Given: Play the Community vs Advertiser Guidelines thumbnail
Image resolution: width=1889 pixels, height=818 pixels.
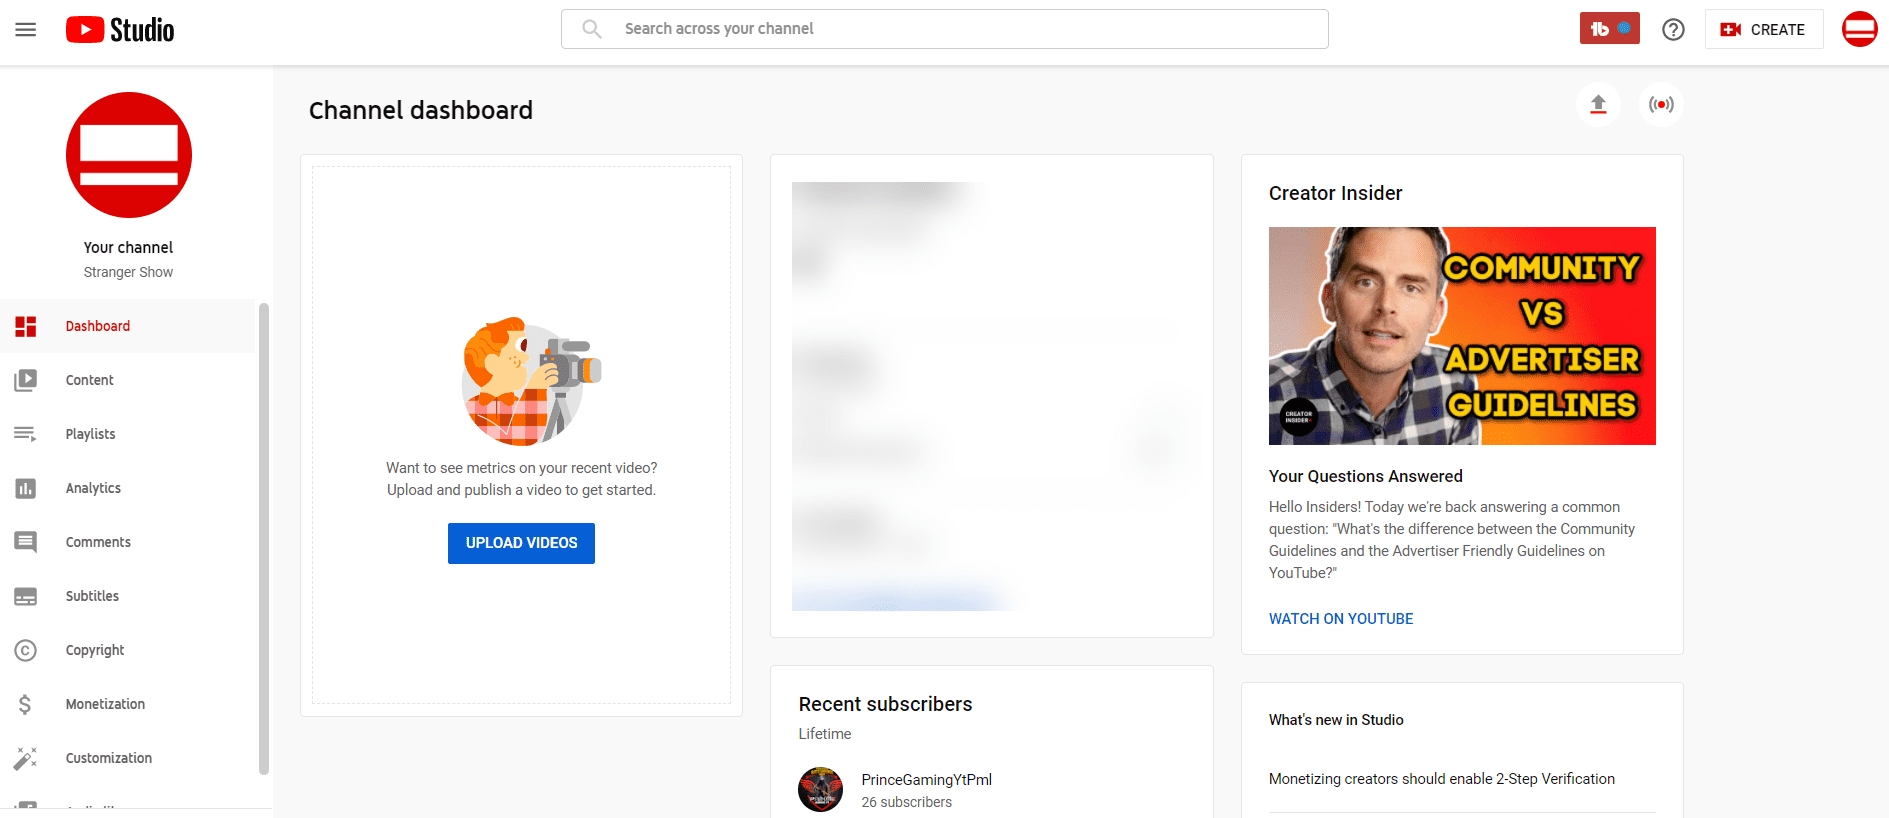Looking at the screenshot, I should click(x=1461, y=336).
